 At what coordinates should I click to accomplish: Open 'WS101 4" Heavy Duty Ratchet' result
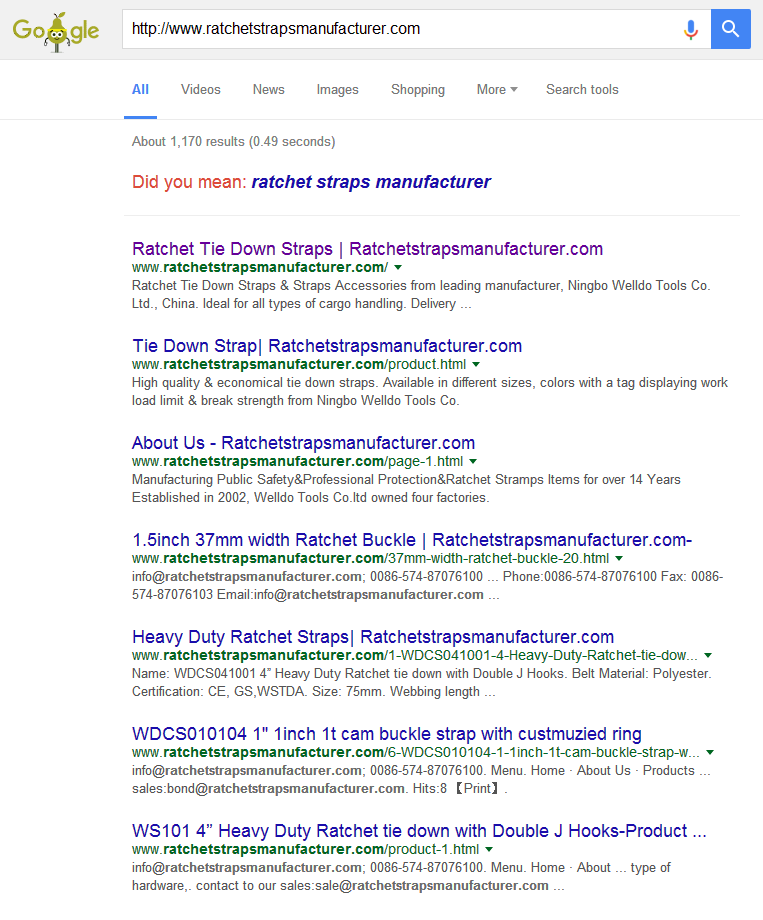(419, 831)
